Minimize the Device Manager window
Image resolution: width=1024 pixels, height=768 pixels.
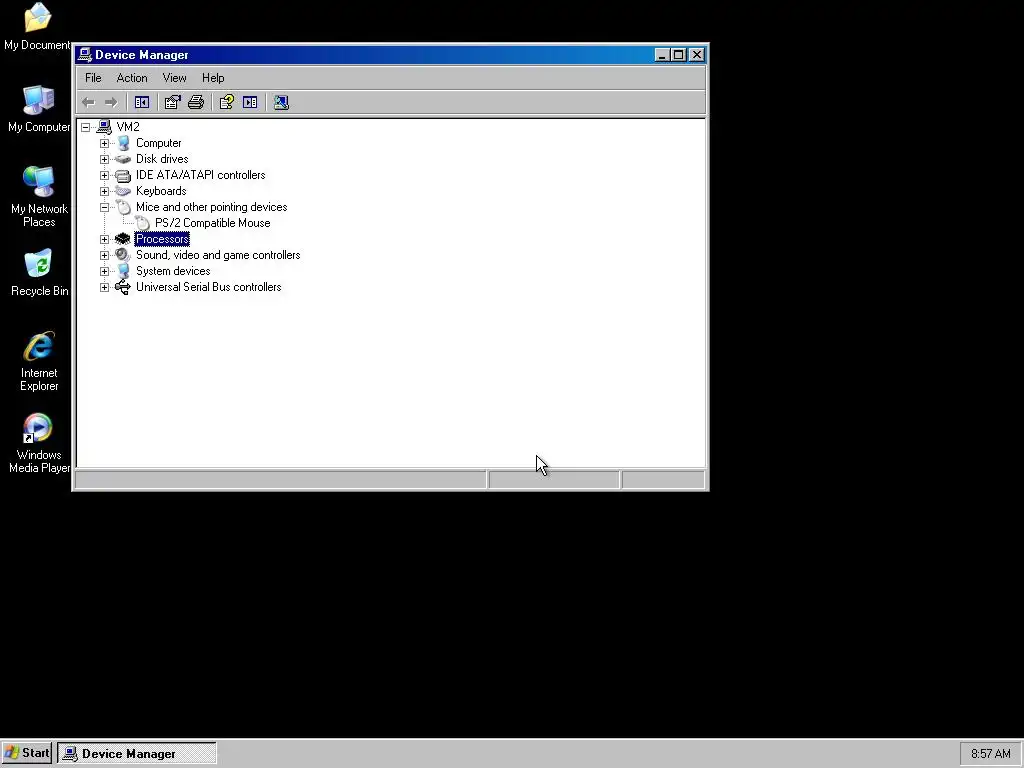pyautogui.click(x=662, y=55)
